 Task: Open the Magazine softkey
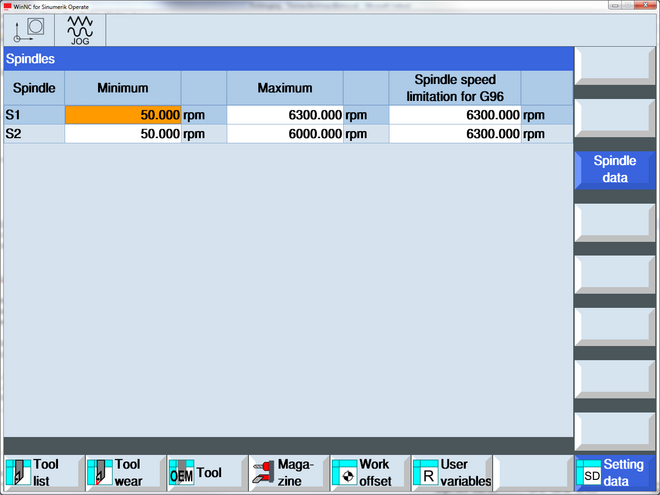coord(287,472)
